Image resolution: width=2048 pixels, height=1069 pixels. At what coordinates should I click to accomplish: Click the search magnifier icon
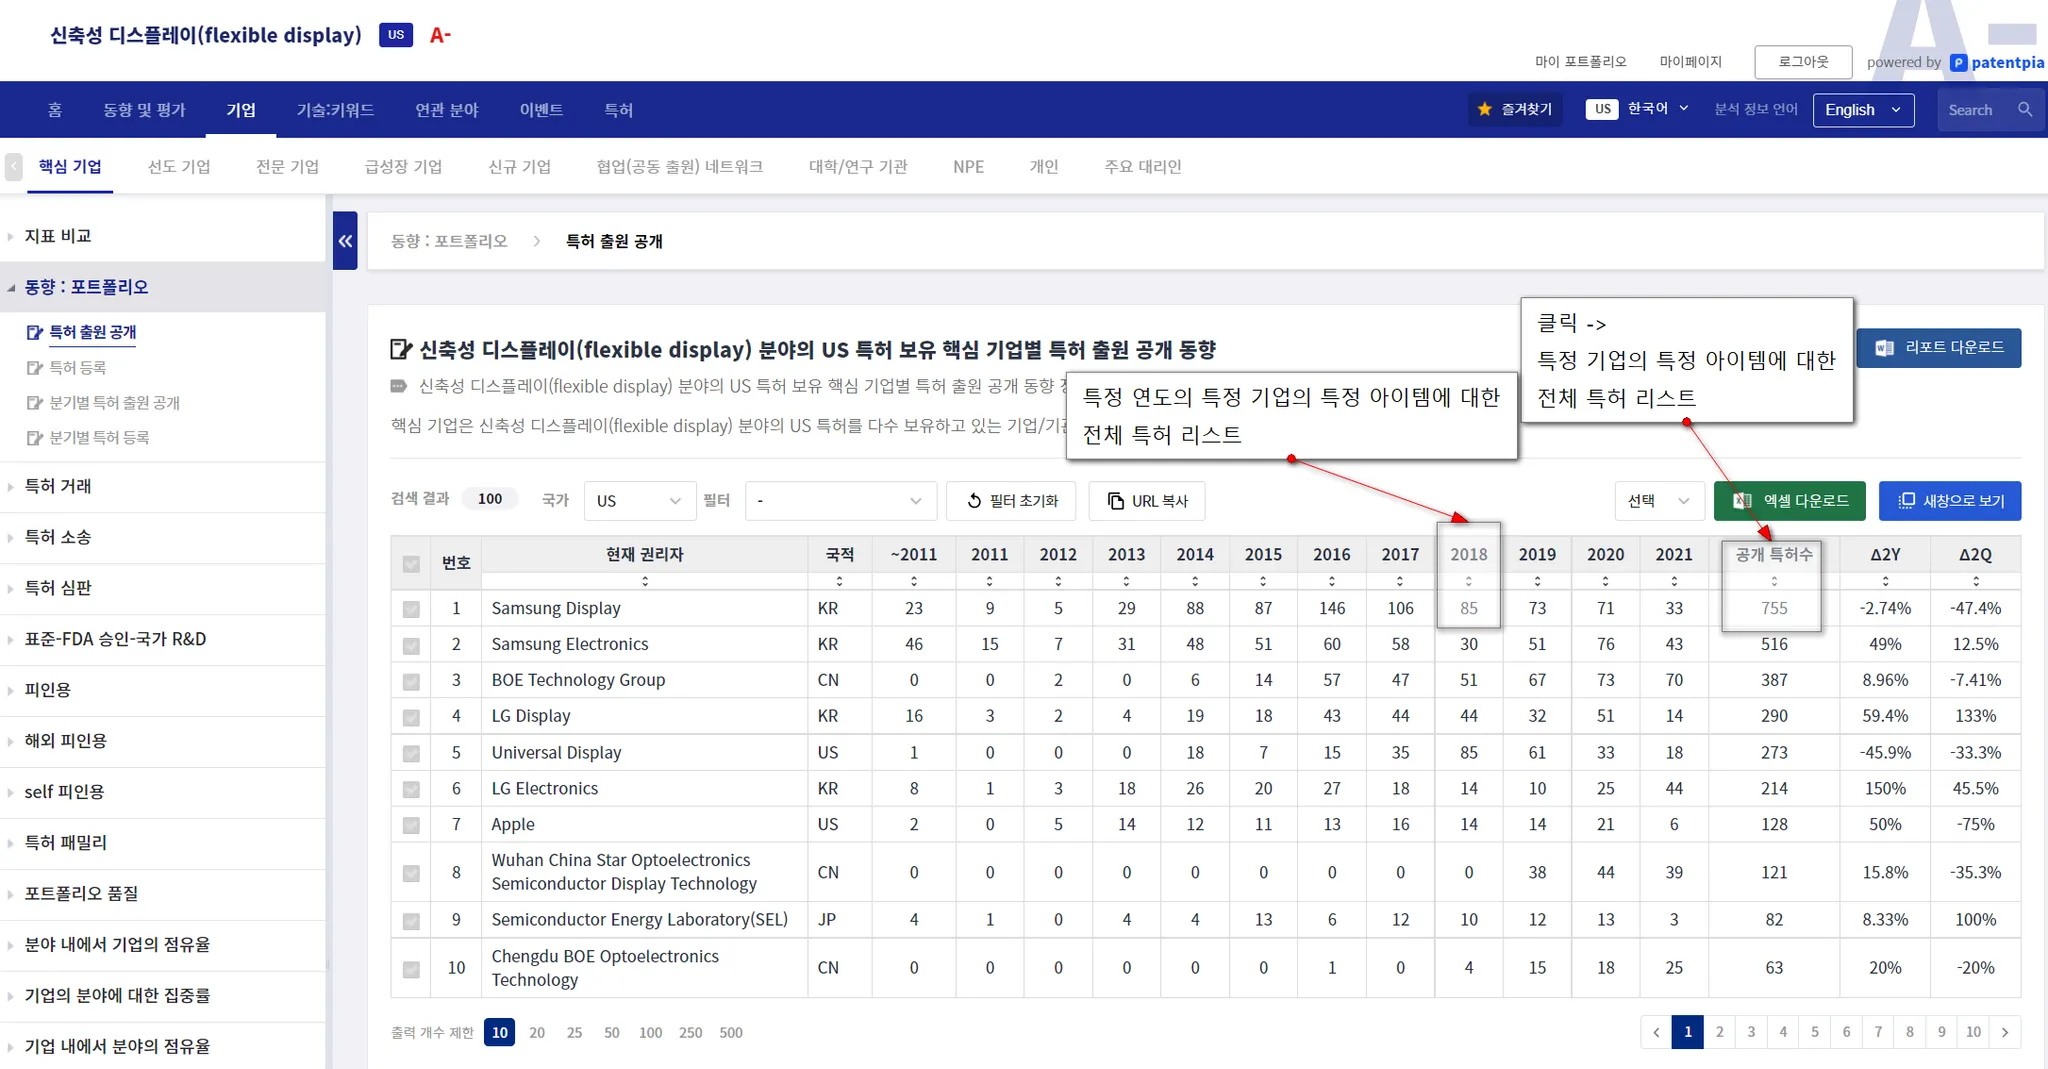(2025, 110)
